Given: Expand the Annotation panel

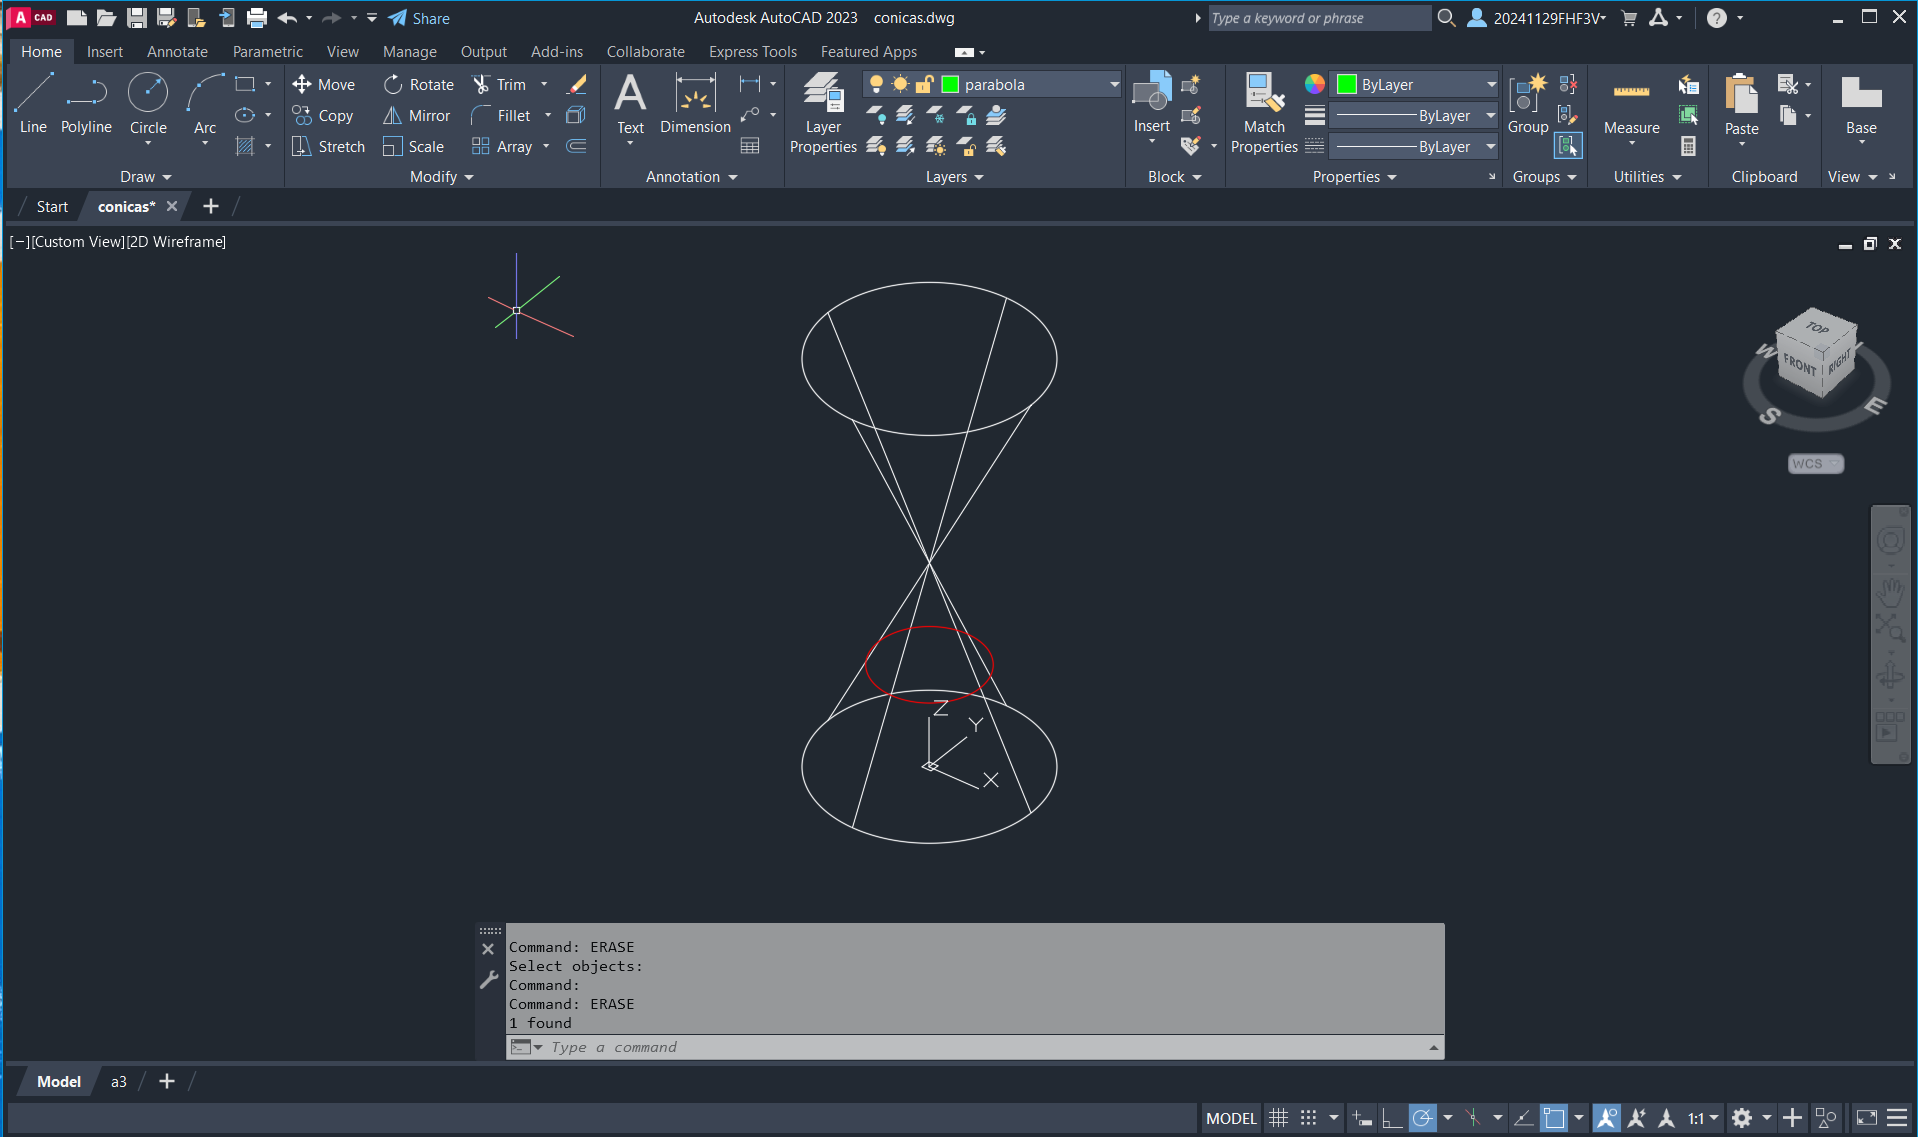Looking at the screenshot, I should 691,177.
